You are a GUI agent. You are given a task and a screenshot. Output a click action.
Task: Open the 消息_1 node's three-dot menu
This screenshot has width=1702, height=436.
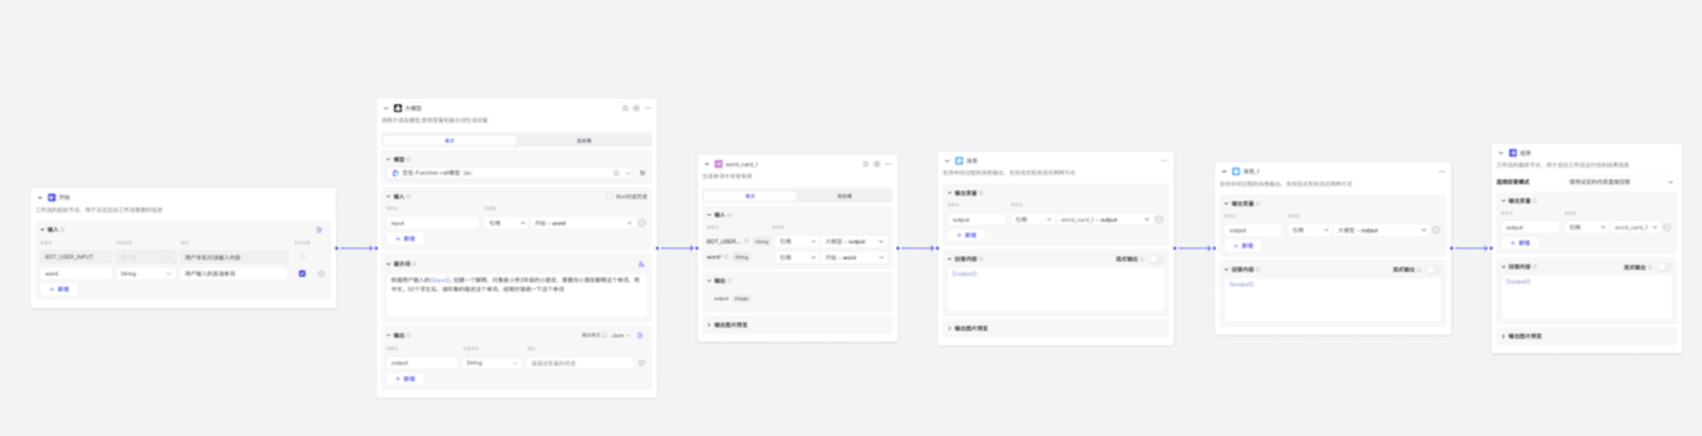tap(1441, 171)
